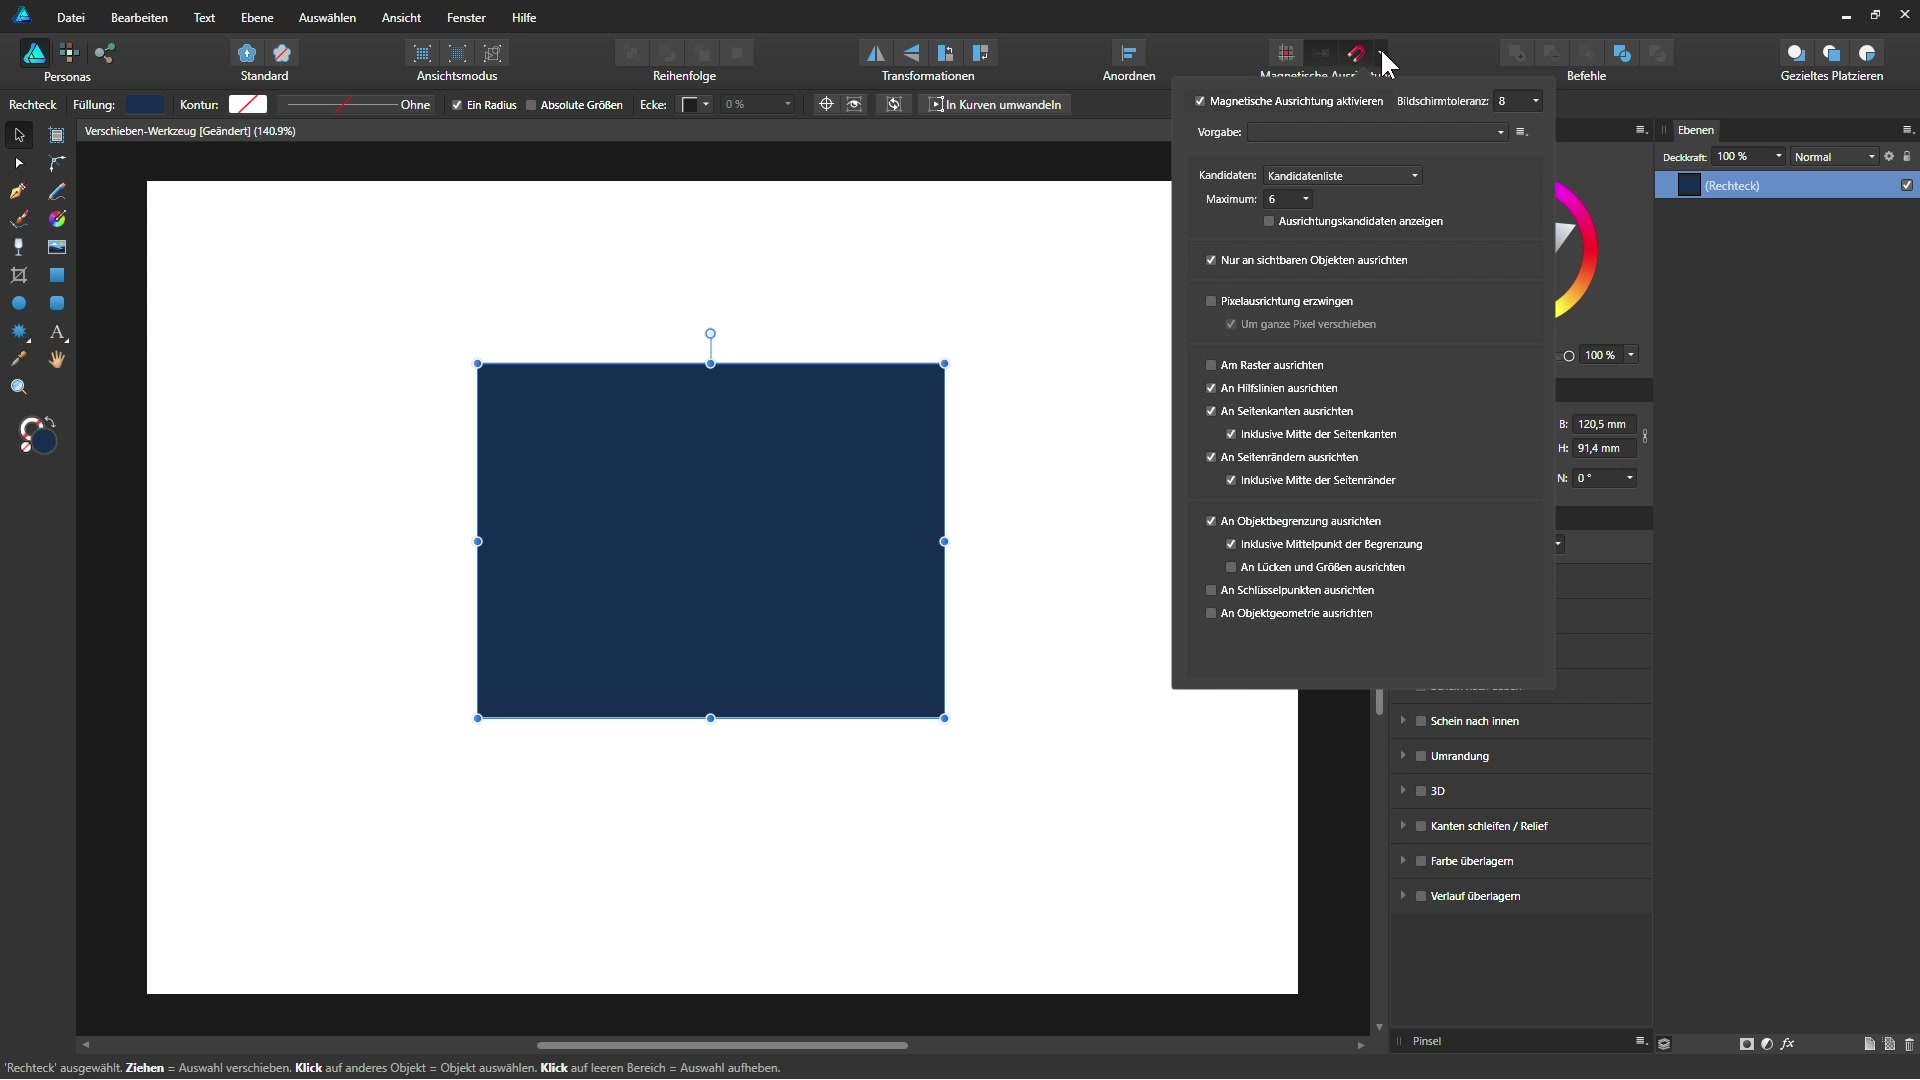The width and height of the screenshot is (1920, 1080).
Task: Open the Normal blend mode dropdown
Action: pos(1834,157)
